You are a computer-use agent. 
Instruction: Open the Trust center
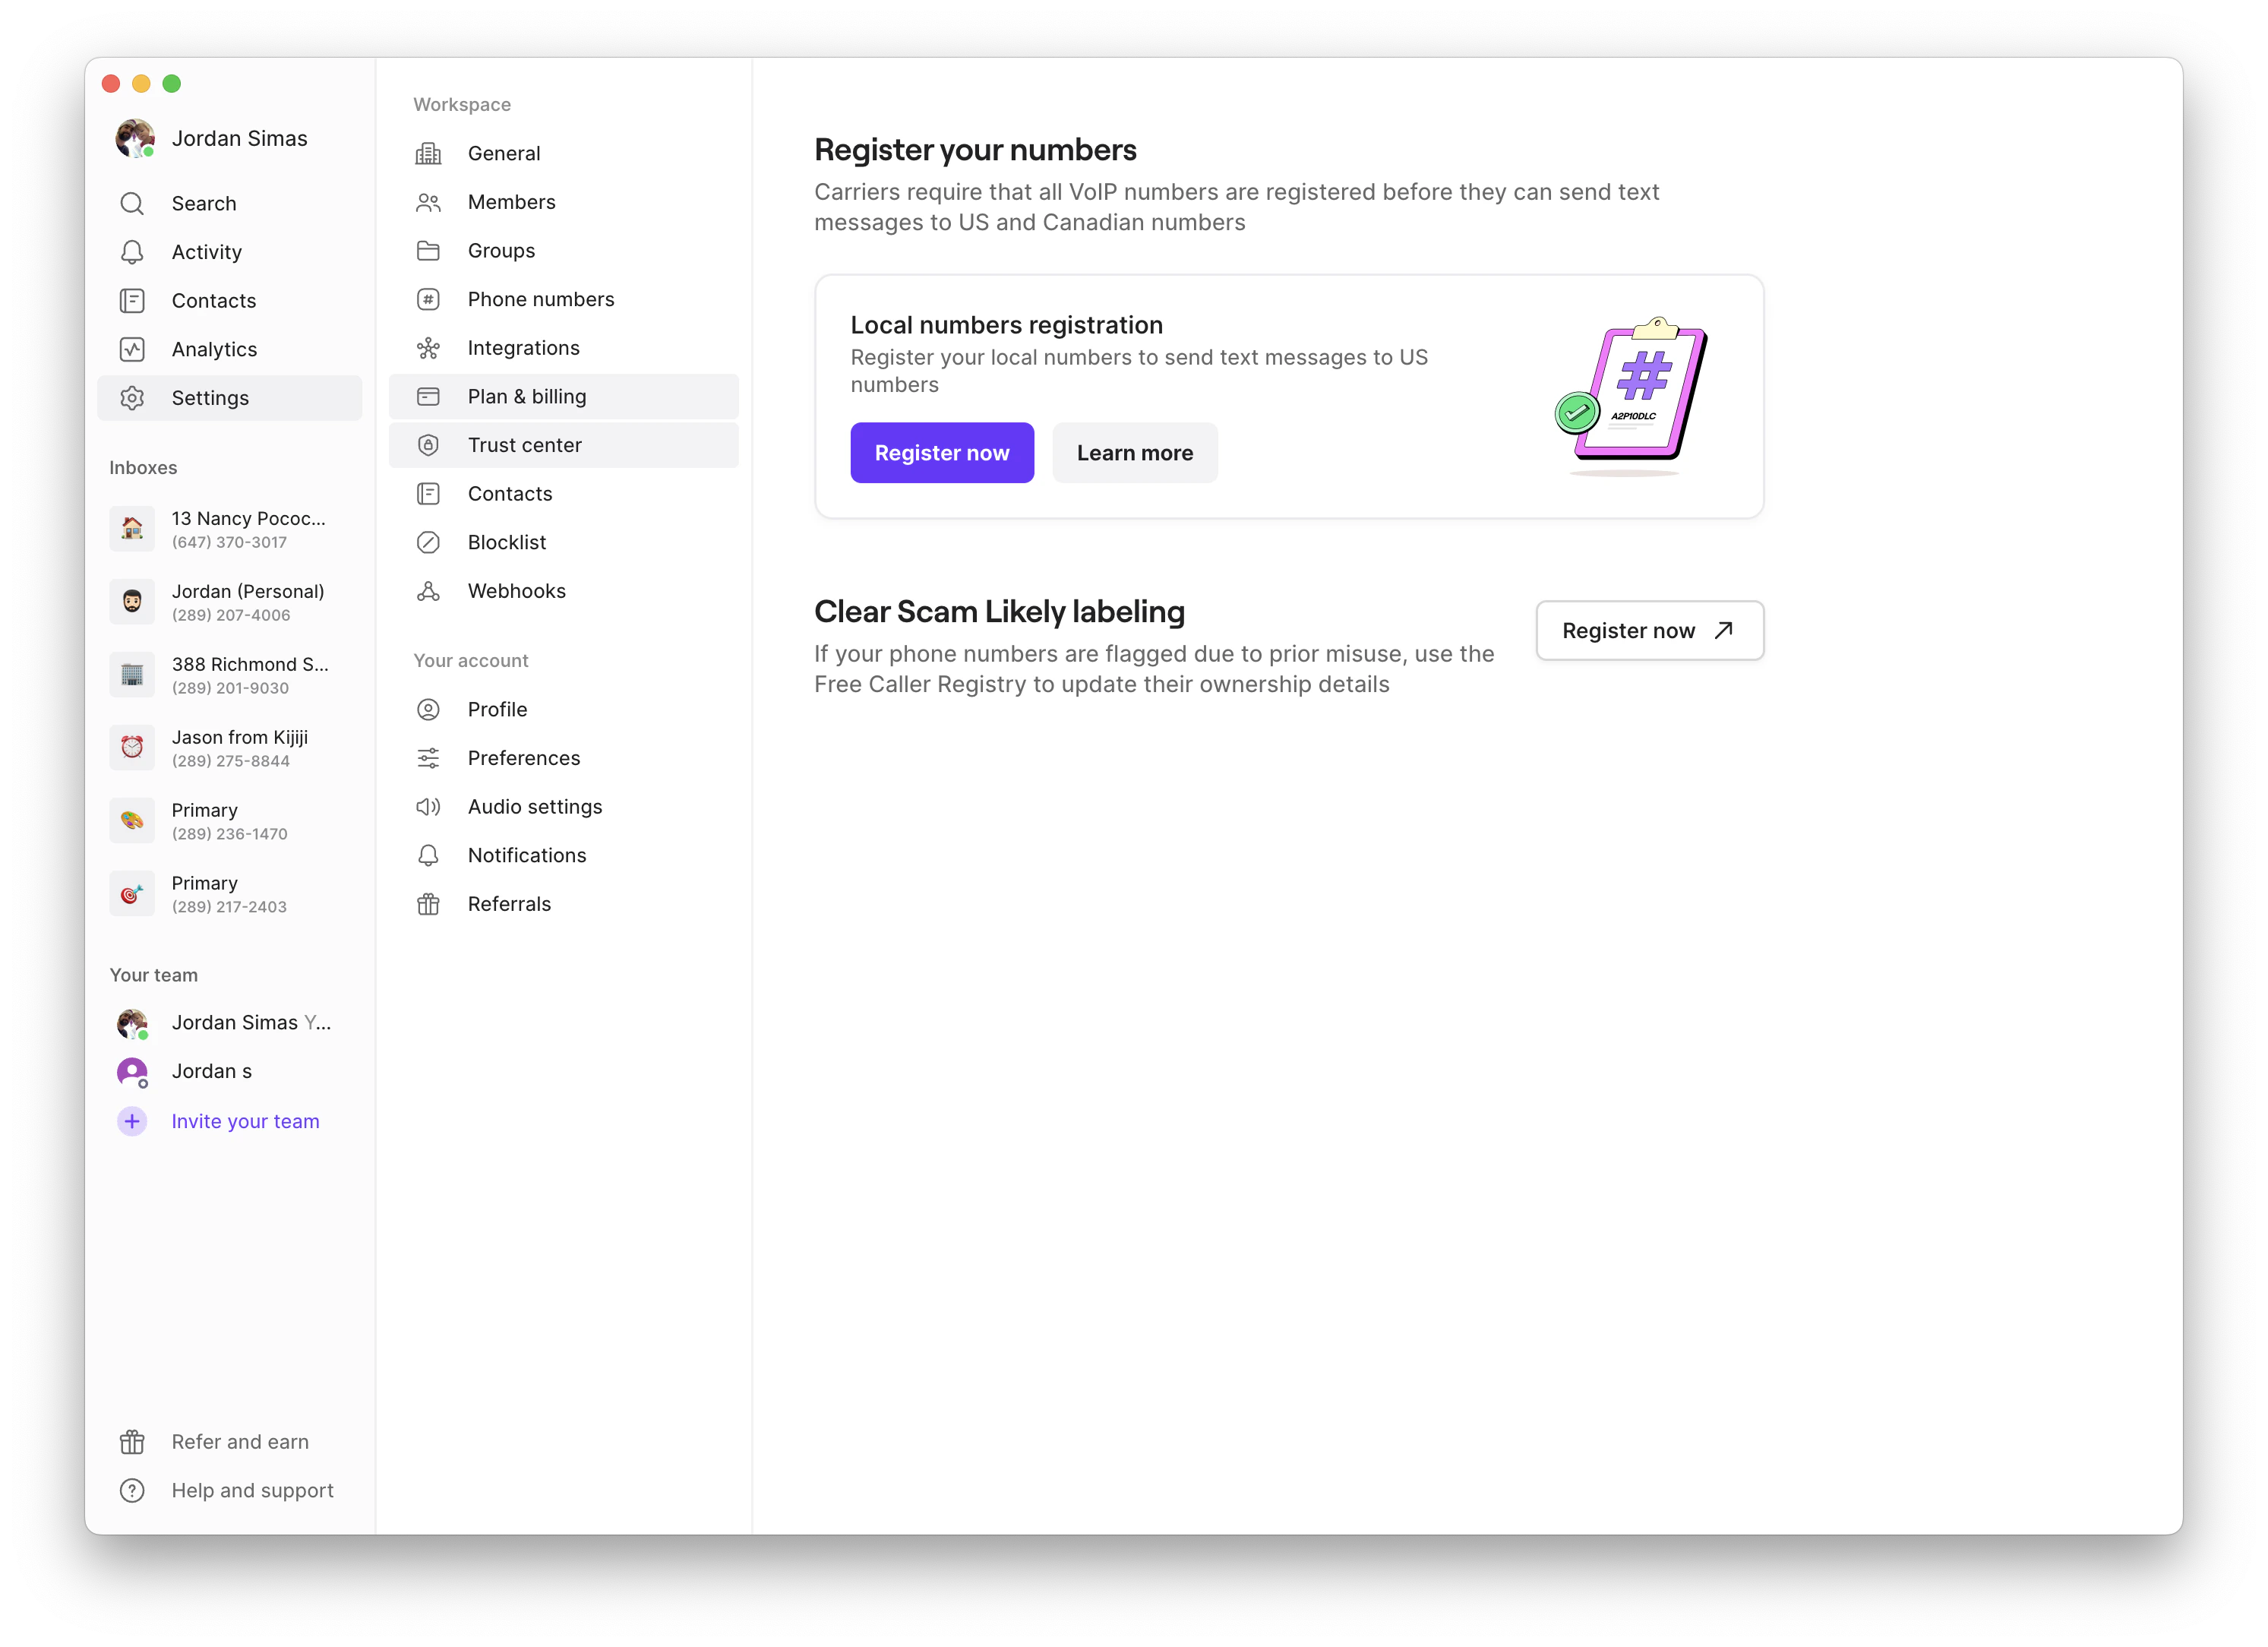pyautogui.click(x=525, y=445)
